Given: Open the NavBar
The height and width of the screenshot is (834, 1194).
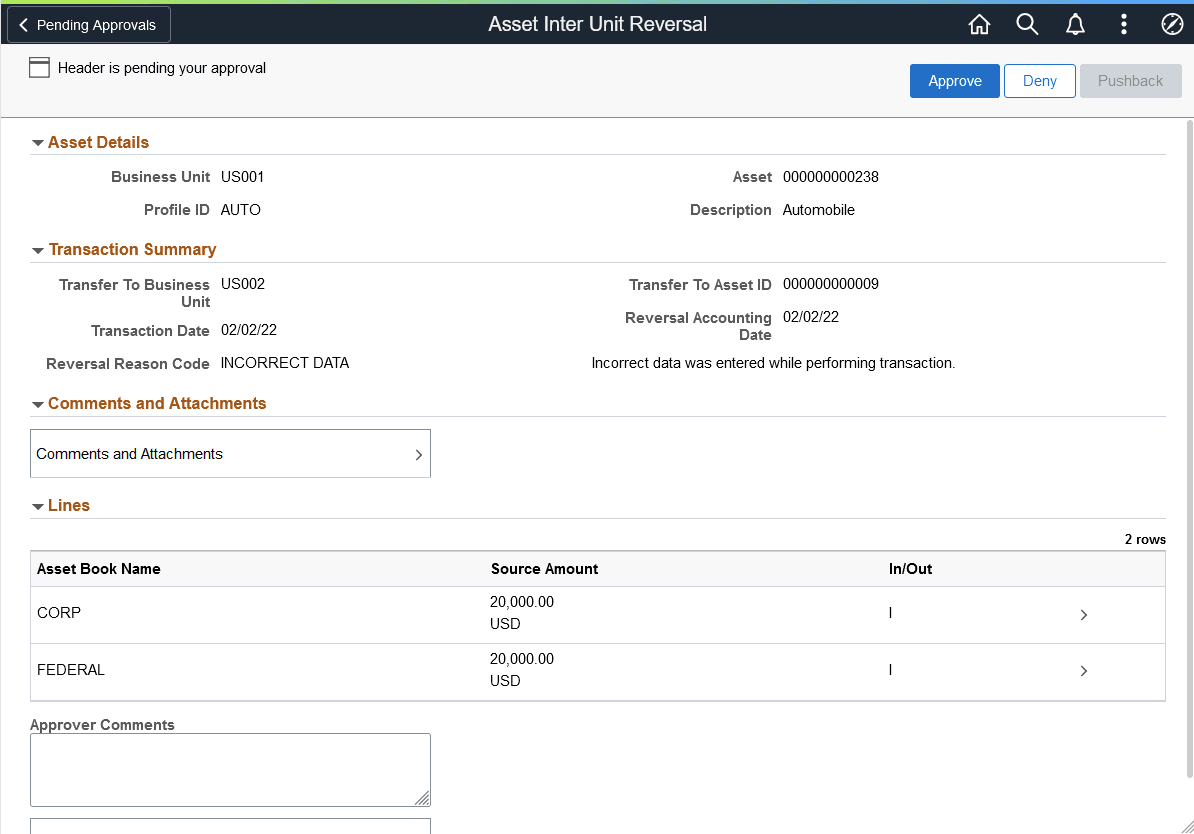Looking at the screenshot, I should point(1171,23).
